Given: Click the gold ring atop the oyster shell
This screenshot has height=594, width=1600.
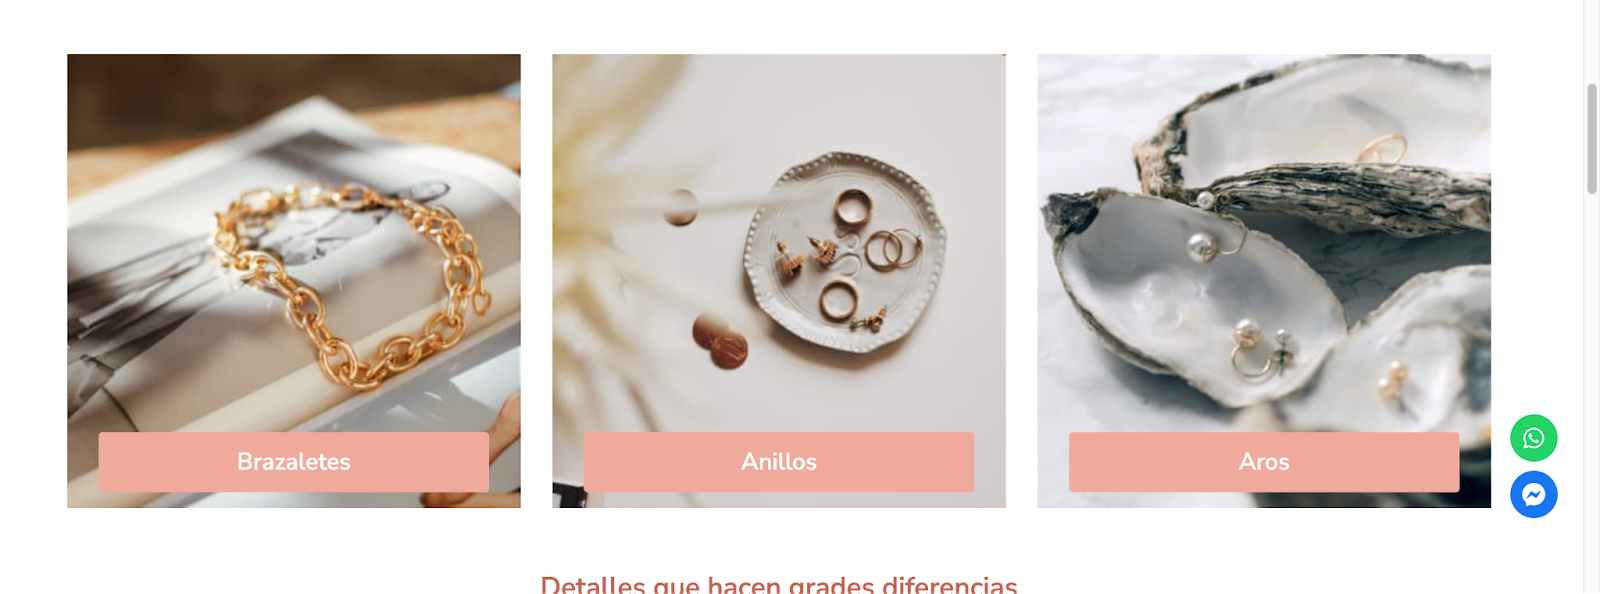Looking at the screenshot, I should pyautogui.click(x=1384, y=150).
